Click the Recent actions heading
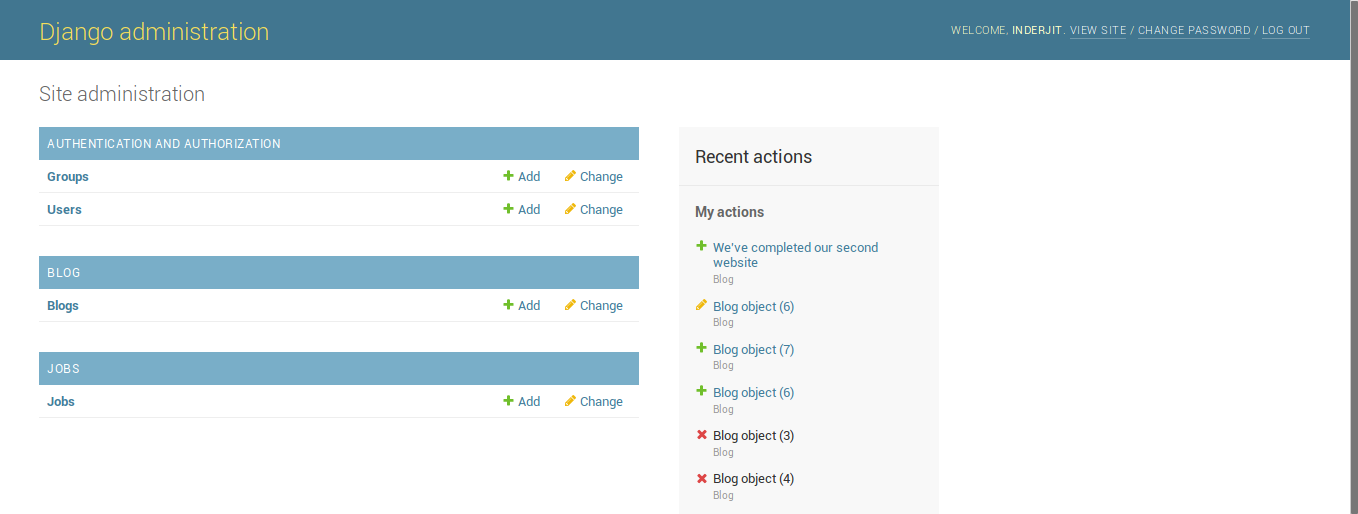Image resolution: width=1358 pixels, height=514 pixels. (x=753, y=157)
